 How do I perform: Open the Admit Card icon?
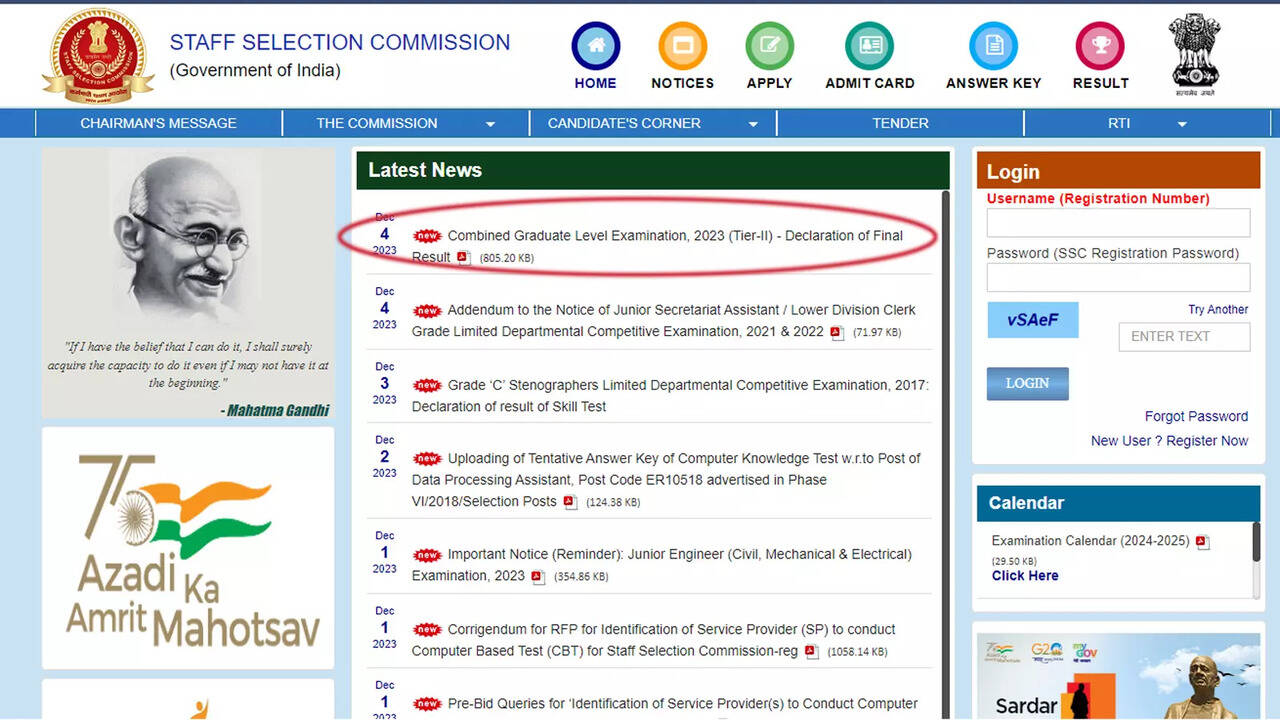tap(869, 46)
